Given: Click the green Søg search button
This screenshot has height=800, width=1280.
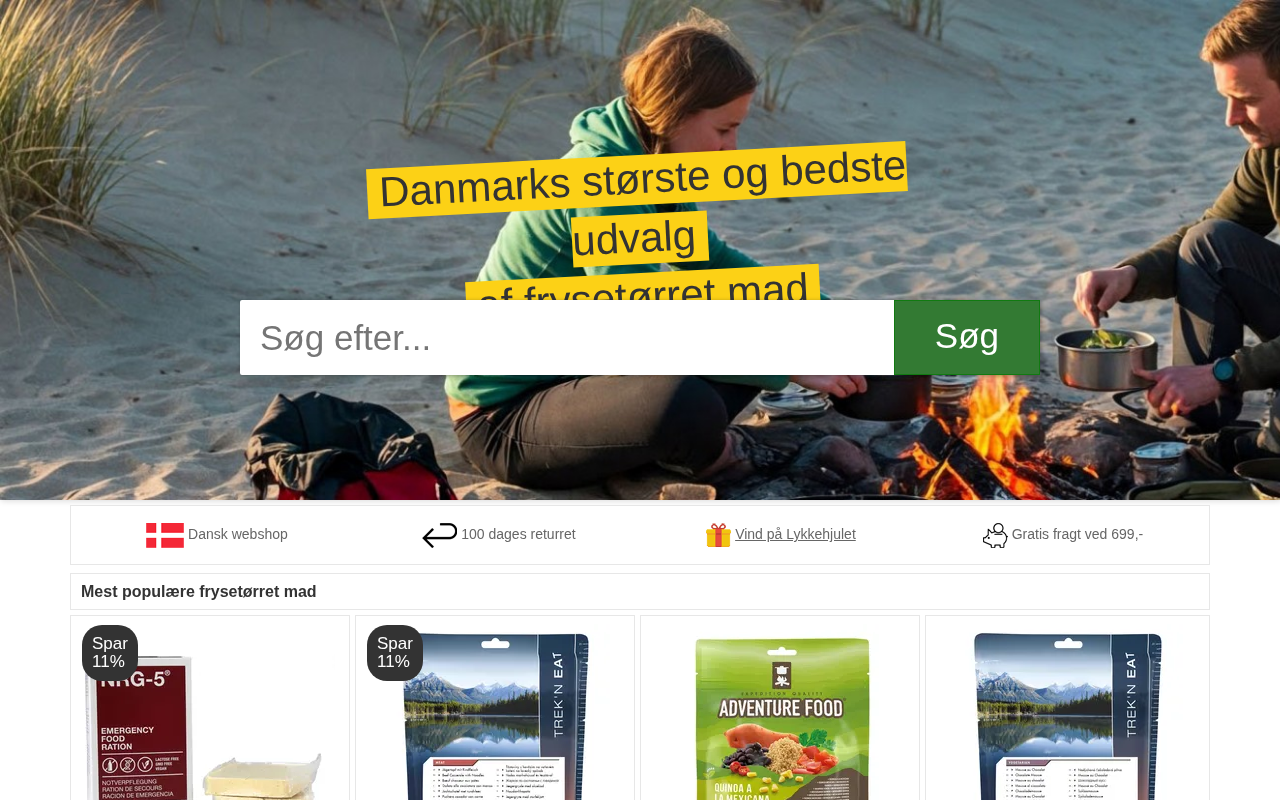Looking at the screenshot, I should [x=967, y=337].
